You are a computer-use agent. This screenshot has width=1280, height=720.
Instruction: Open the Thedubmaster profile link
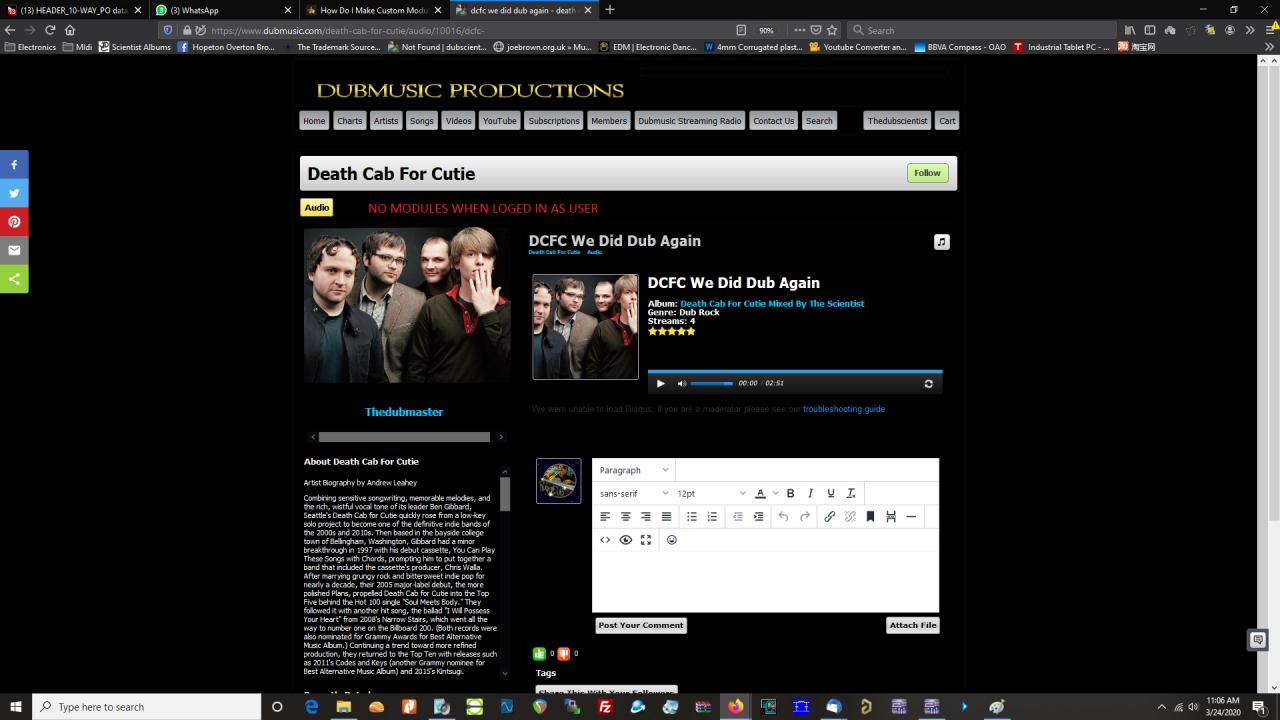404,412
